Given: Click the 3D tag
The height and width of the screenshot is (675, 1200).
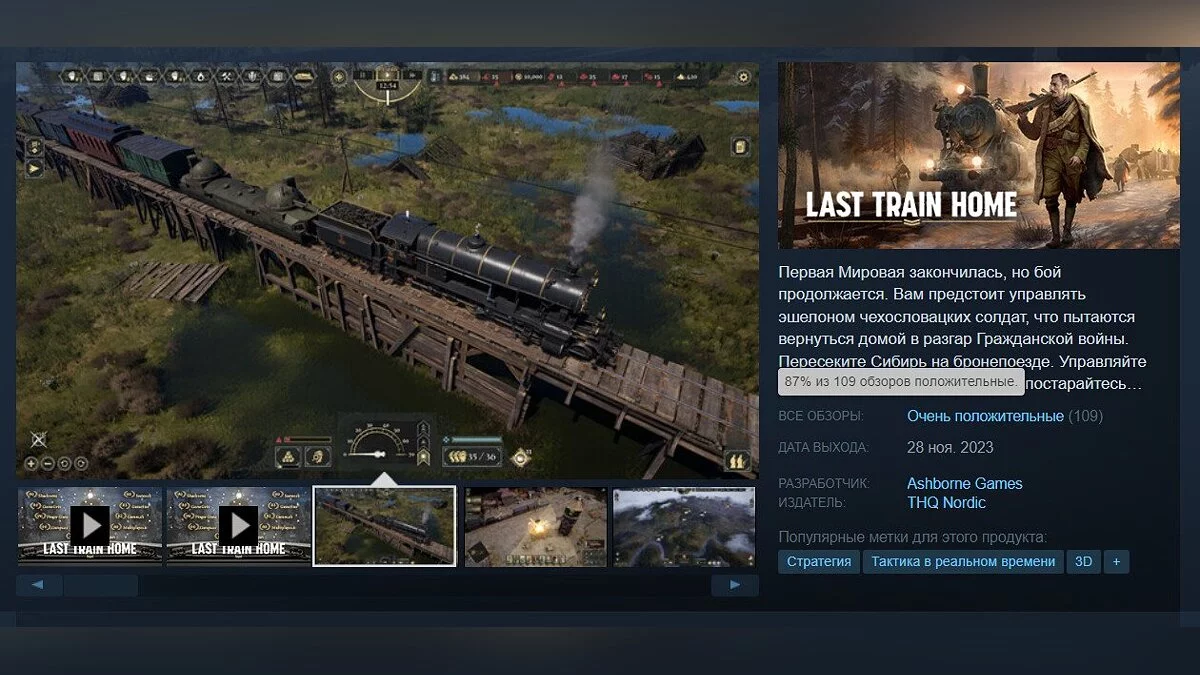Looking at the screenshot, I should click(x=1083, y=562).
